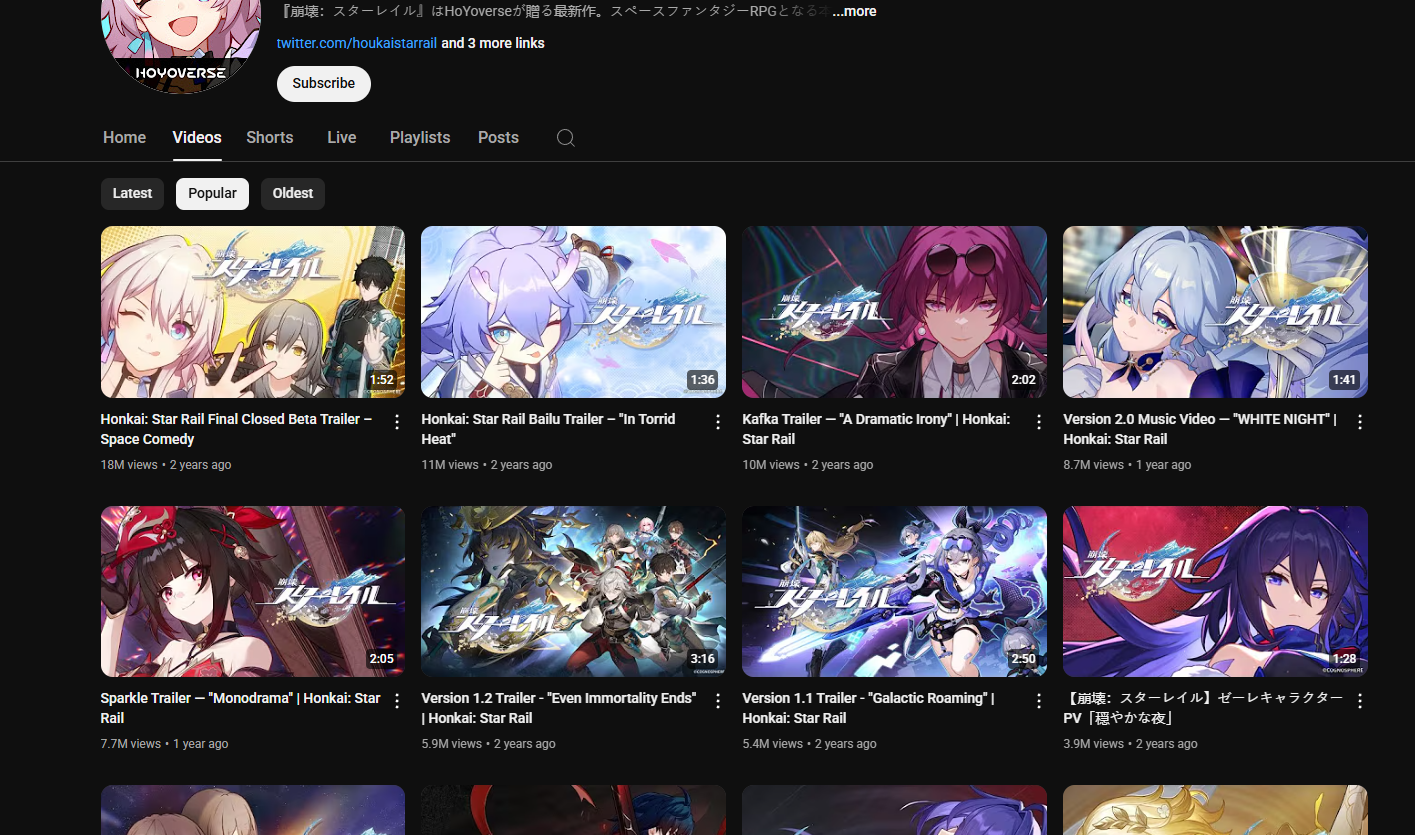Sort videos by Latest

tap(132, 193)
